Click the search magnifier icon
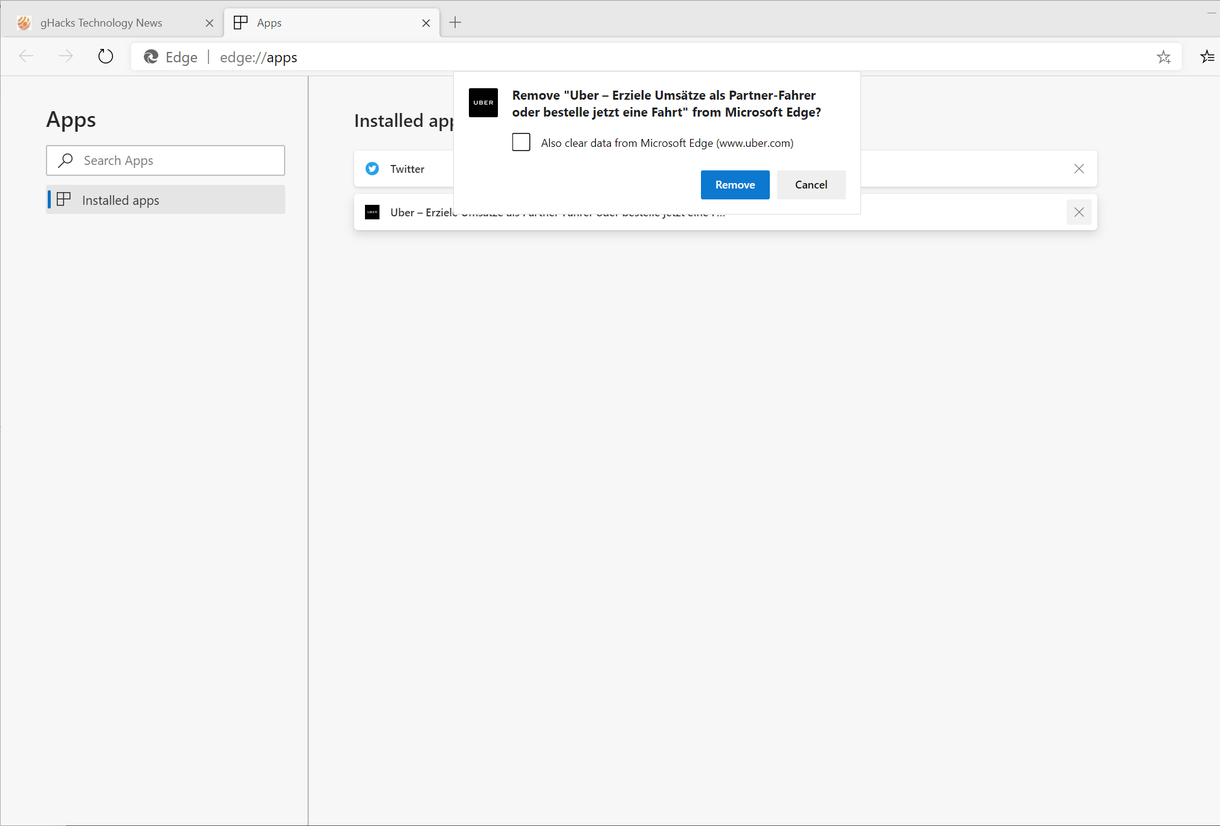1220x826 pixels. point(66,160)
